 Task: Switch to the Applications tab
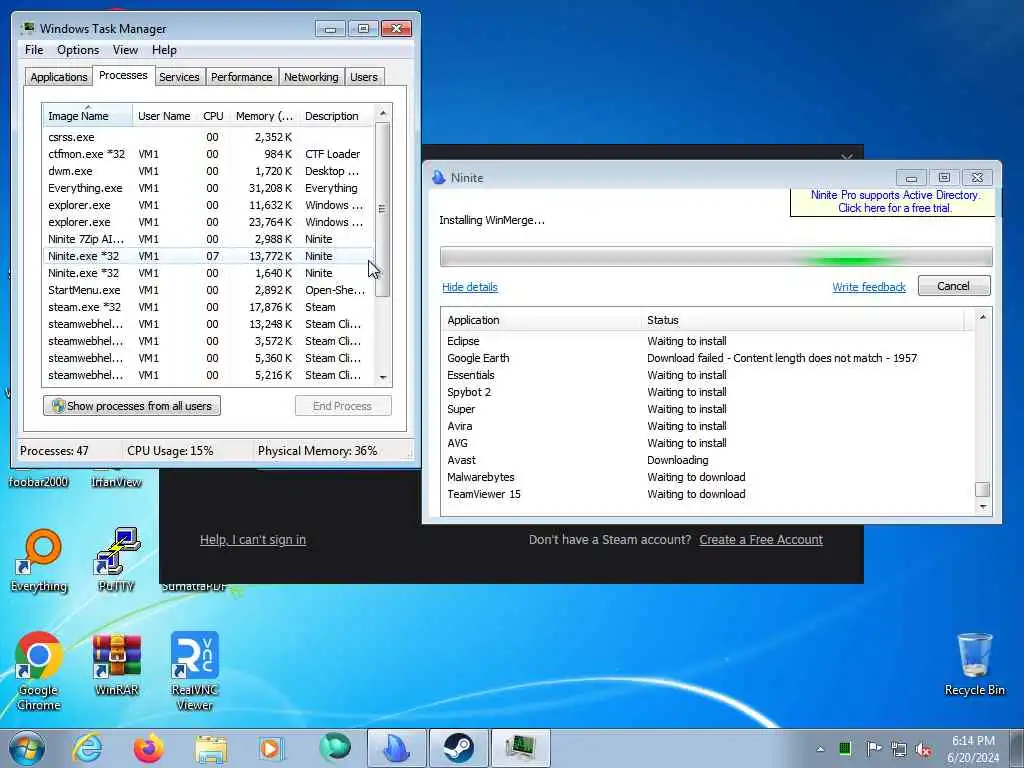point(59,77)
